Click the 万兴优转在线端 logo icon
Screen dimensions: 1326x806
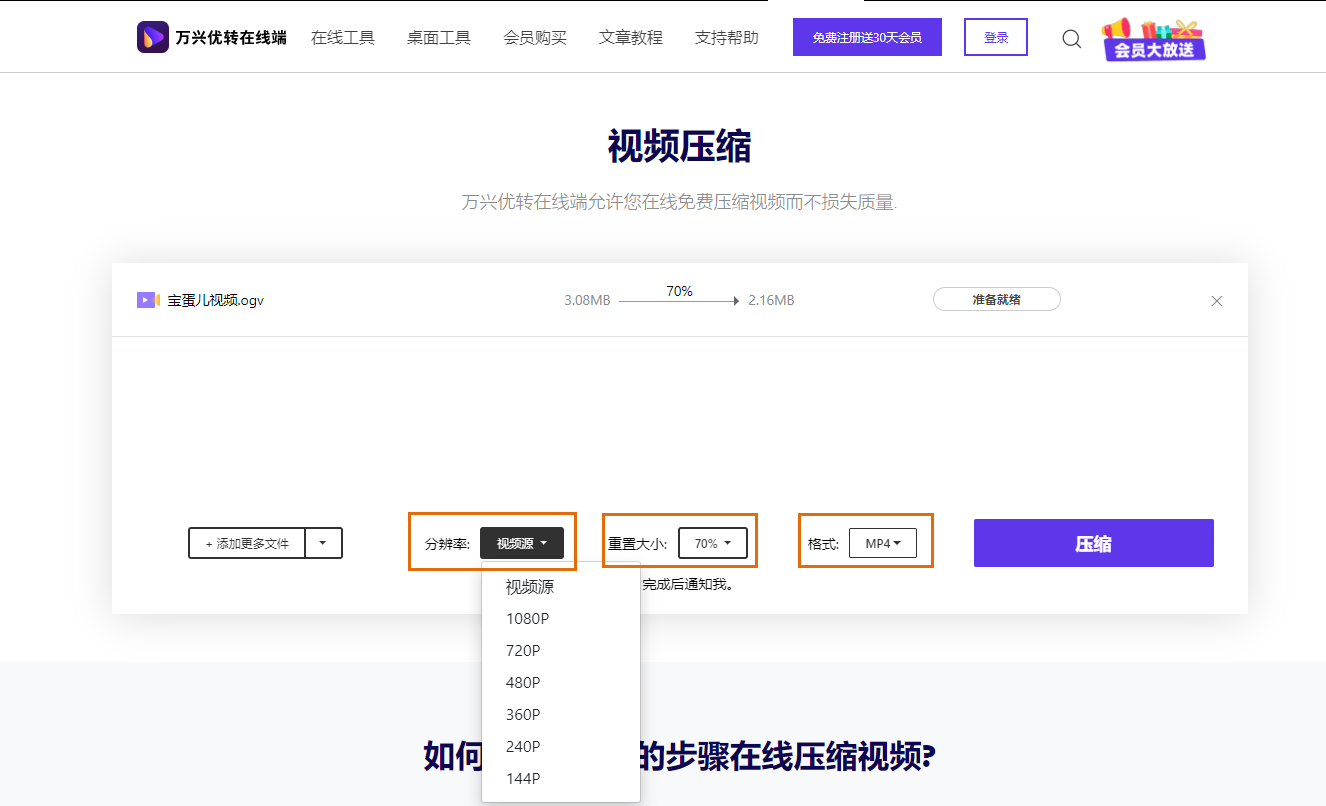pos(152,36)
